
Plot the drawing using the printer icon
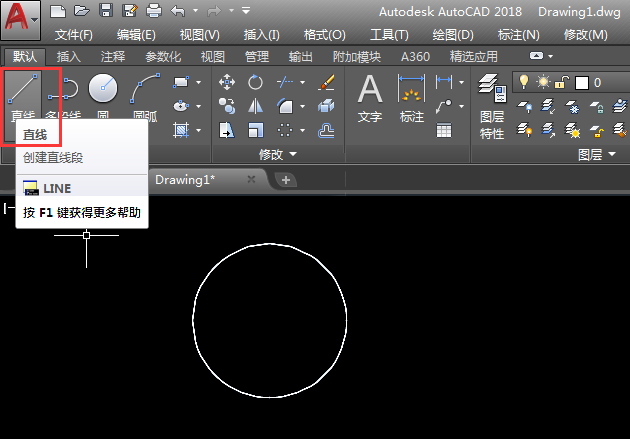(x=154, y=11)
